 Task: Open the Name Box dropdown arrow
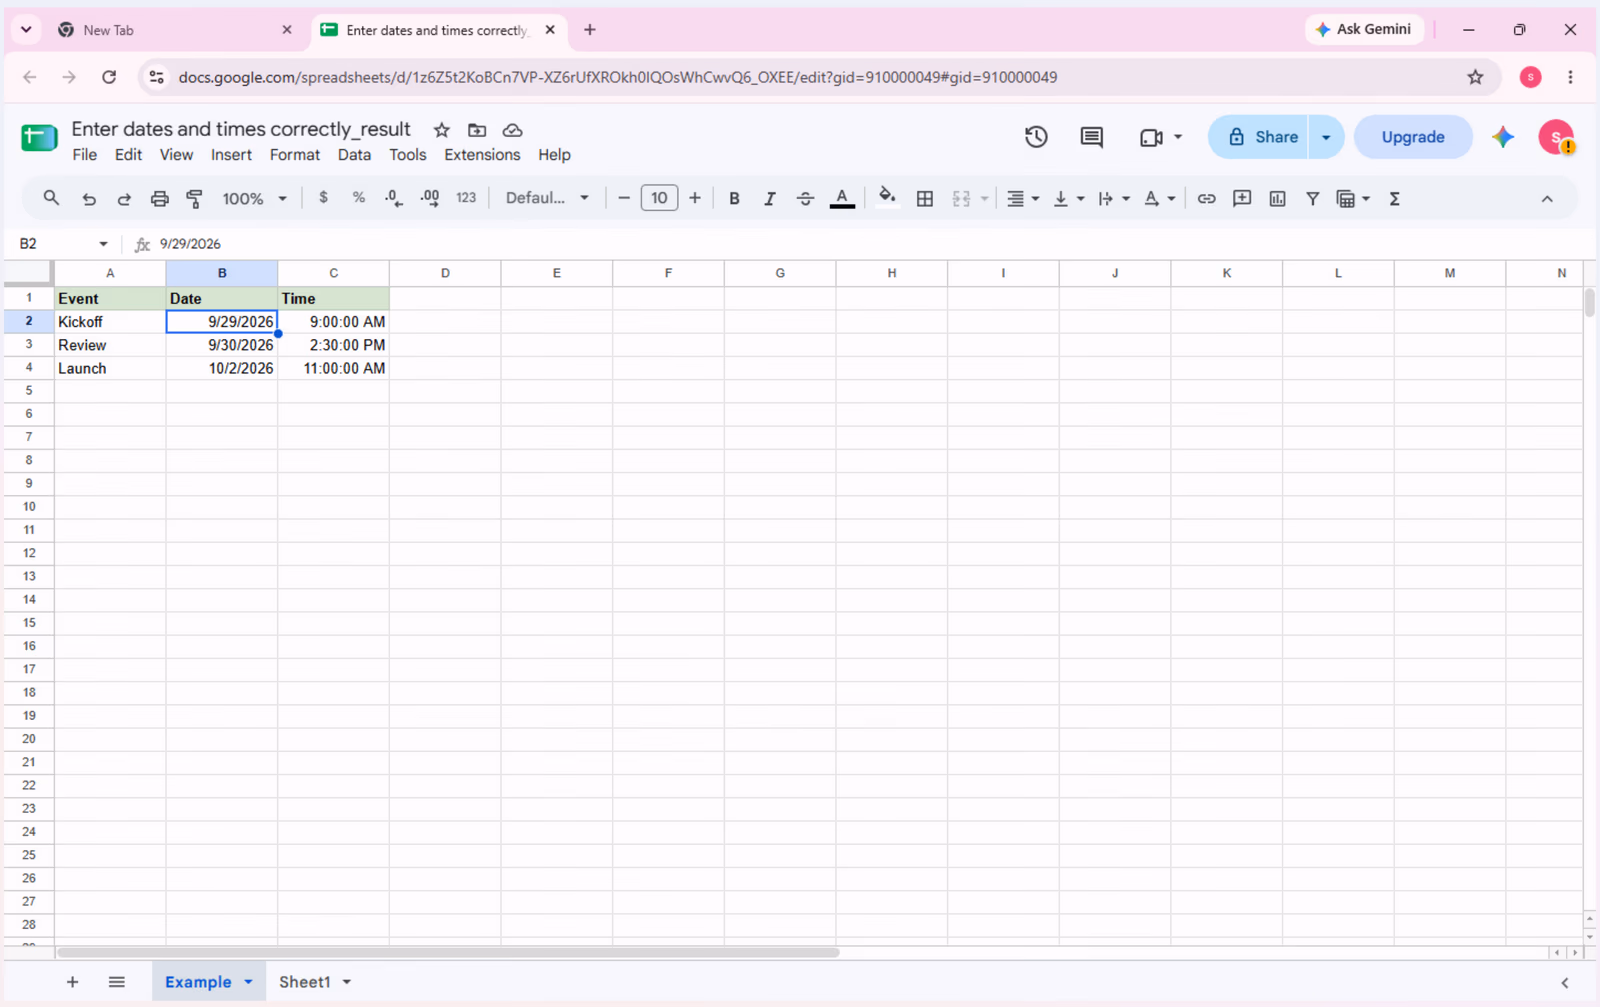103,244
